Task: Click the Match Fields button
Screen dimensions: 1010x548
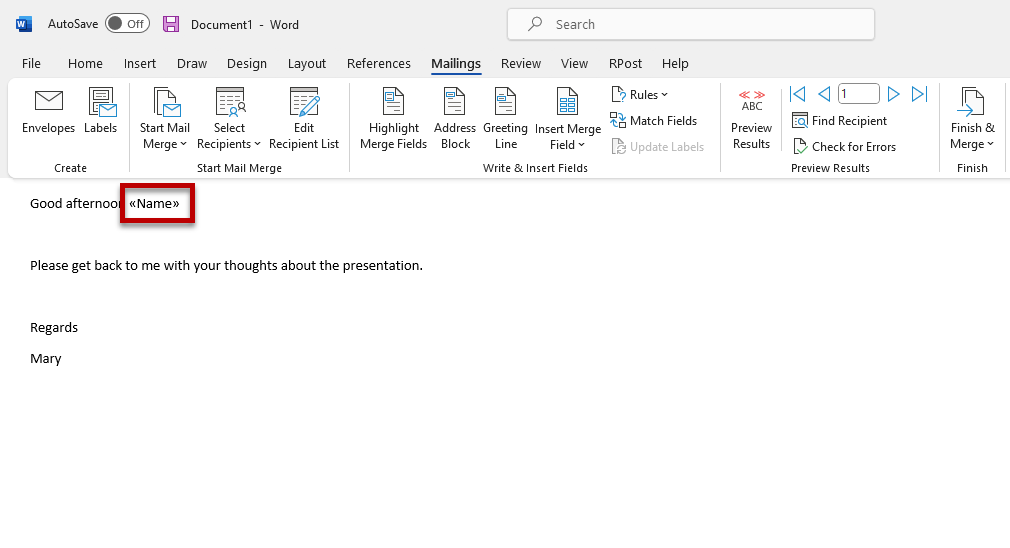Action: 654,121
